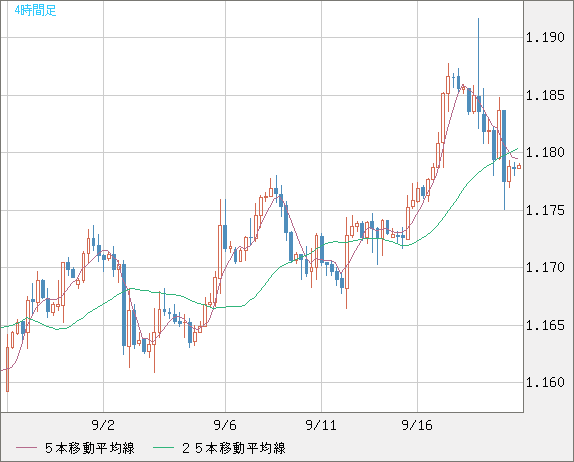The image size is (574, 462).
Task: Click the 9/11 date axis label
Action: 321,425
